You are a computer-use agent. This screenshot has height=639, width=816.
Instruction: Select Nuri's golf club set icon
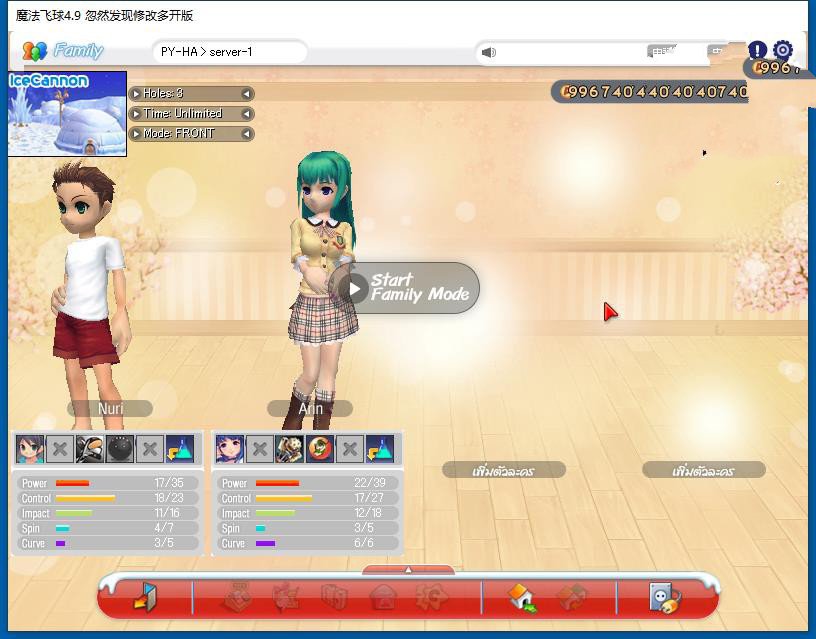point(90,449)
